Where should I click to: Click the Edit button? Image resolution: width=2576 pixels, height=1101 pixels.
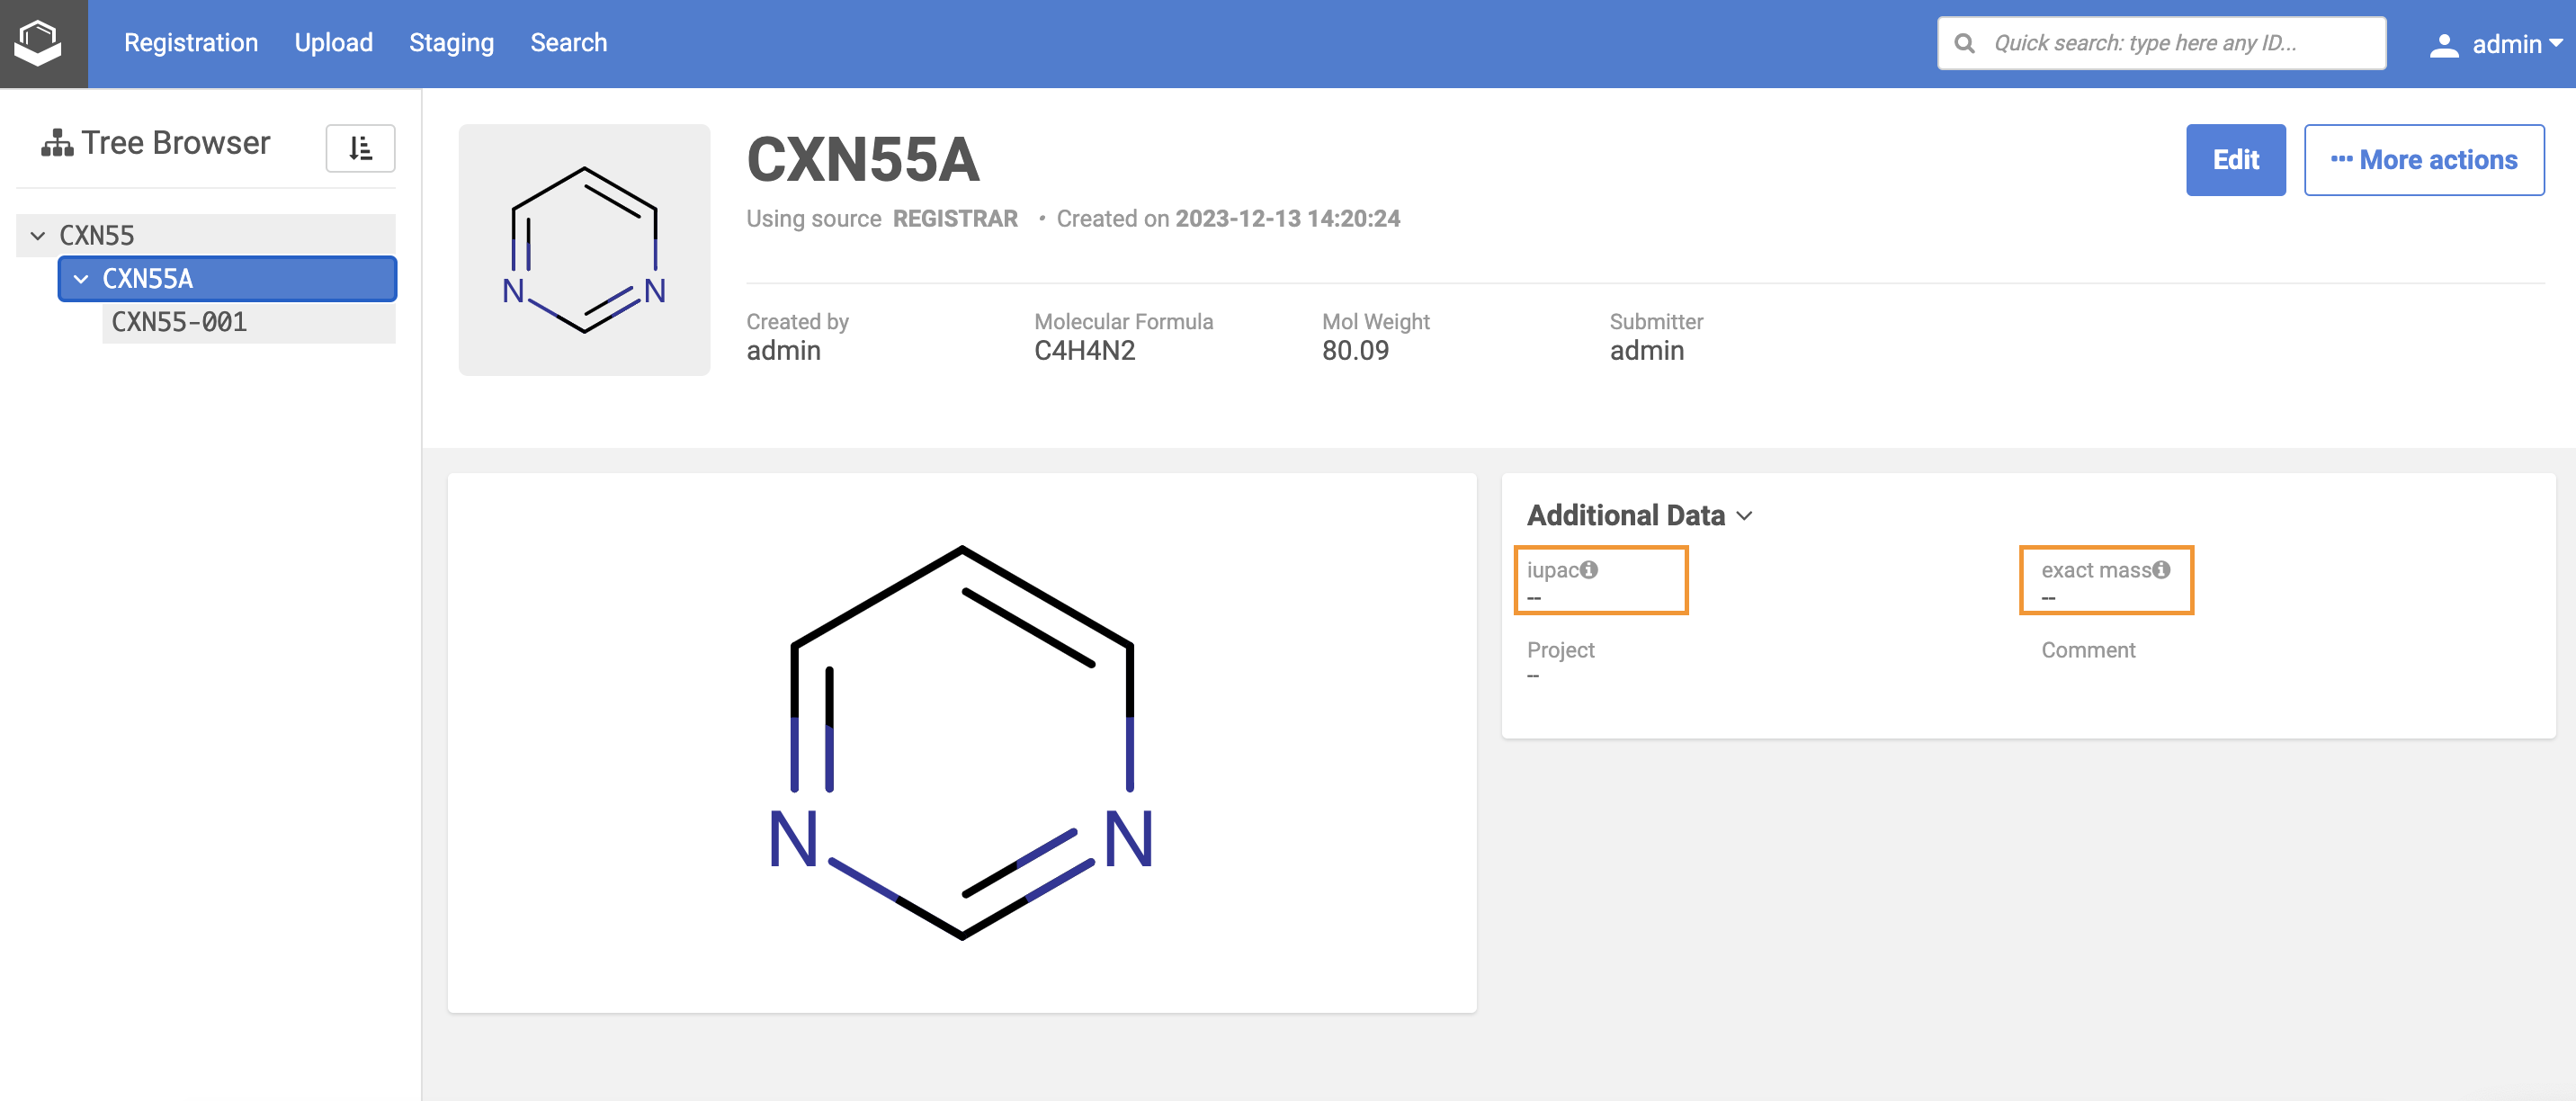tap(2235, 160)
